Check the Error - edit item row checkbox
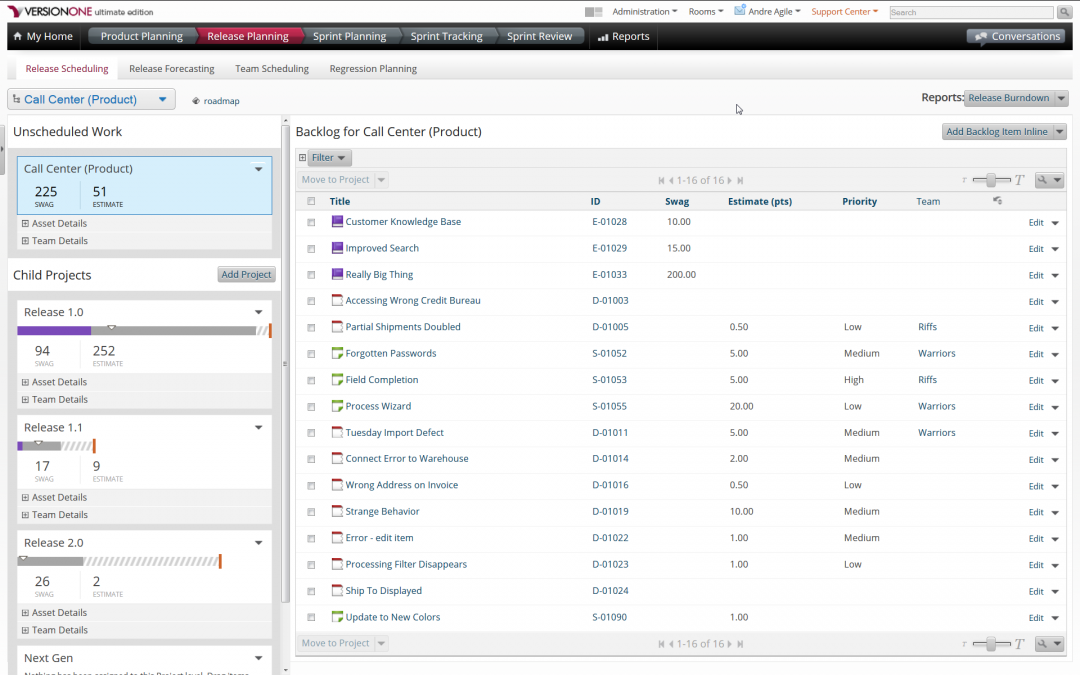 coord(311,539)
